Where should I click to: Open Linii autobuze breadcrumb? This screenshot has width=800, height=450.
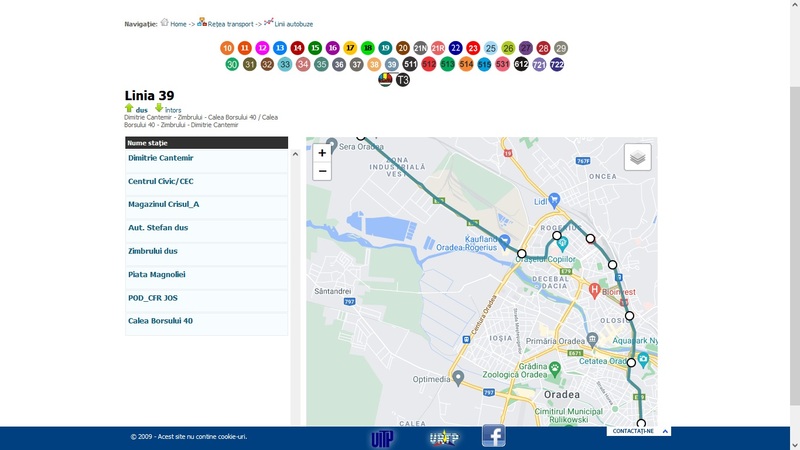tap(293, 24)
